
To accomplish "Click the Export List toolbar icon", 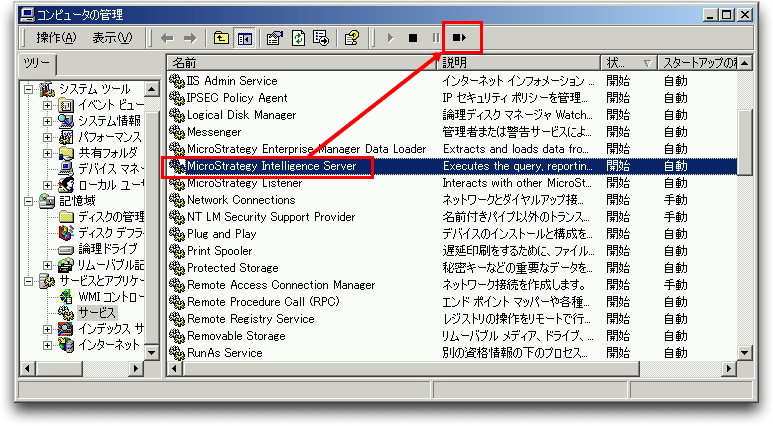I will [321, 38].
